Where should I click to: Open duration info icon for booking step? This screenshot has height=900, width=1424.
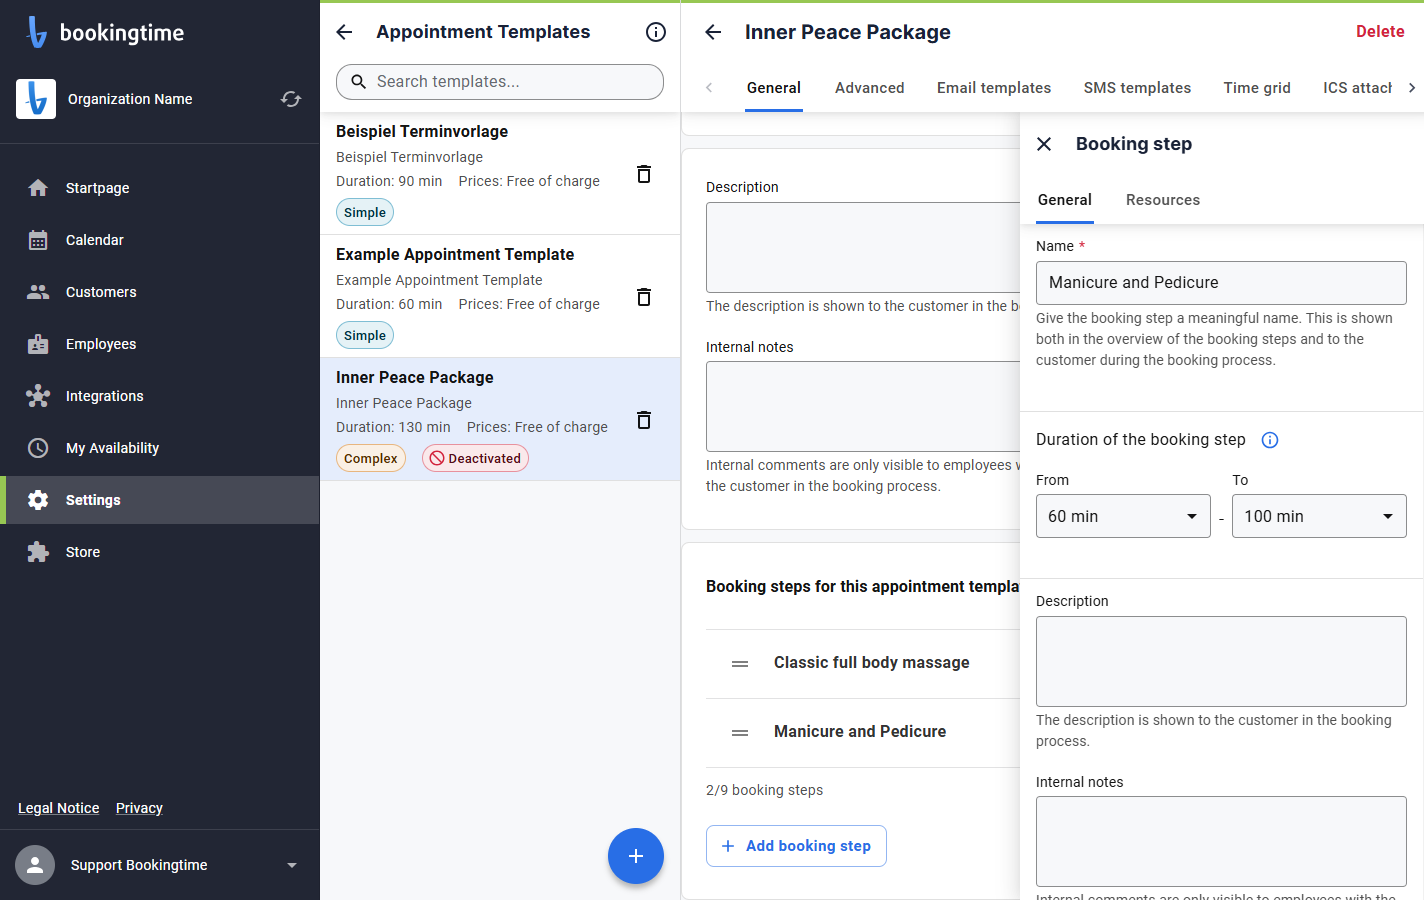(1270, 440)
